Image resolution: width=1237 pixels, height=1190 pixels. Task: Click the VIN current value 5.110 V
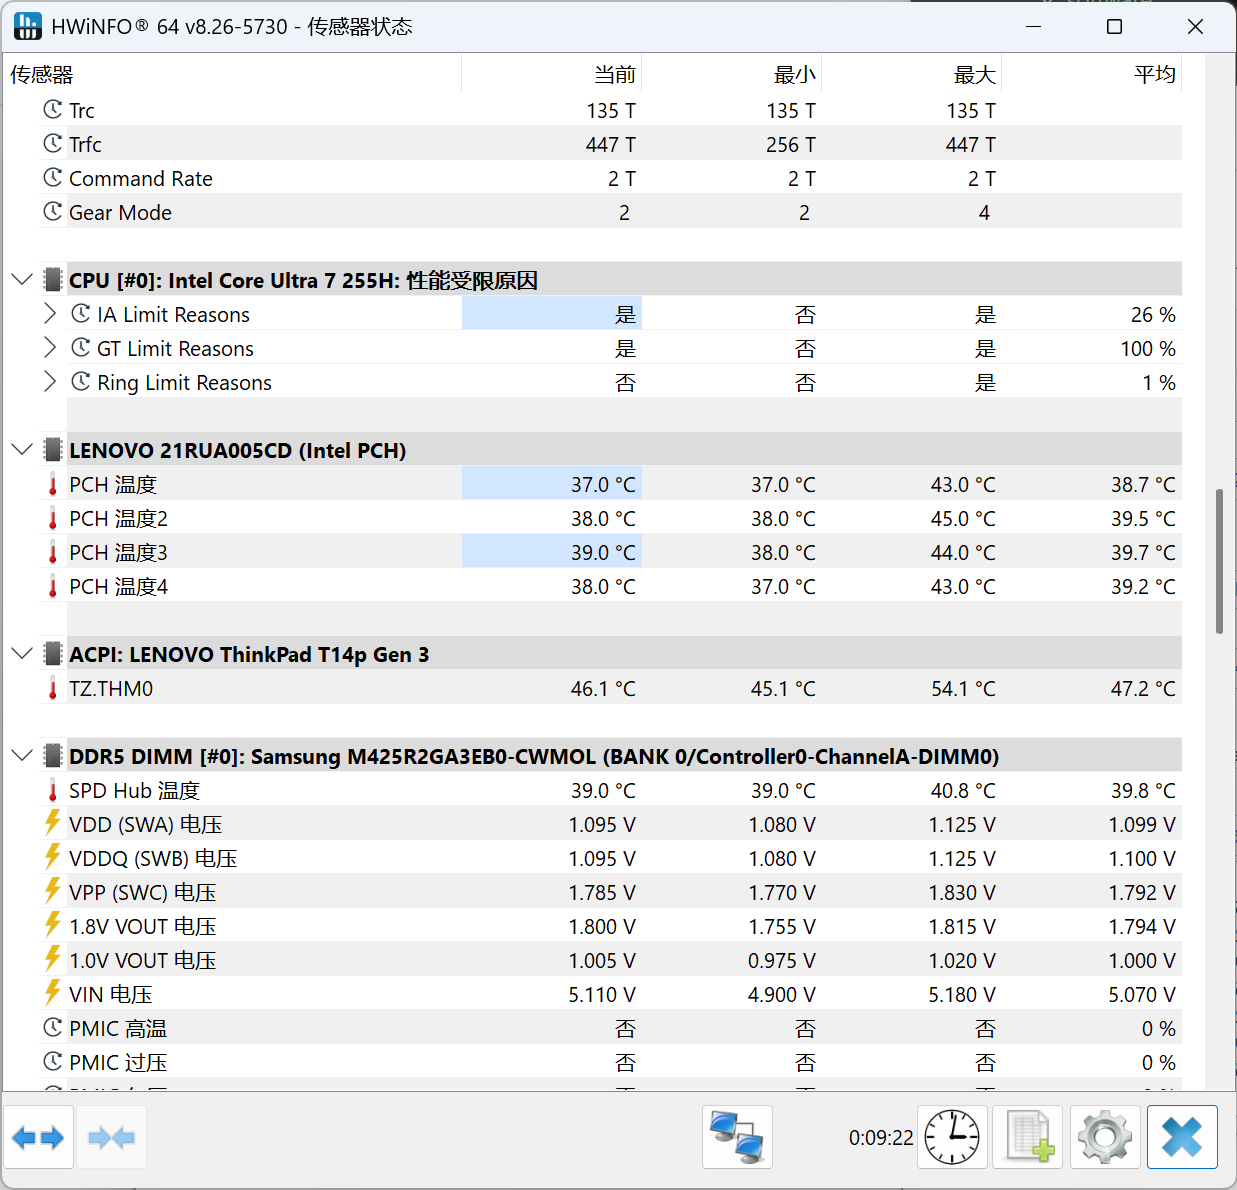(602, 995)
